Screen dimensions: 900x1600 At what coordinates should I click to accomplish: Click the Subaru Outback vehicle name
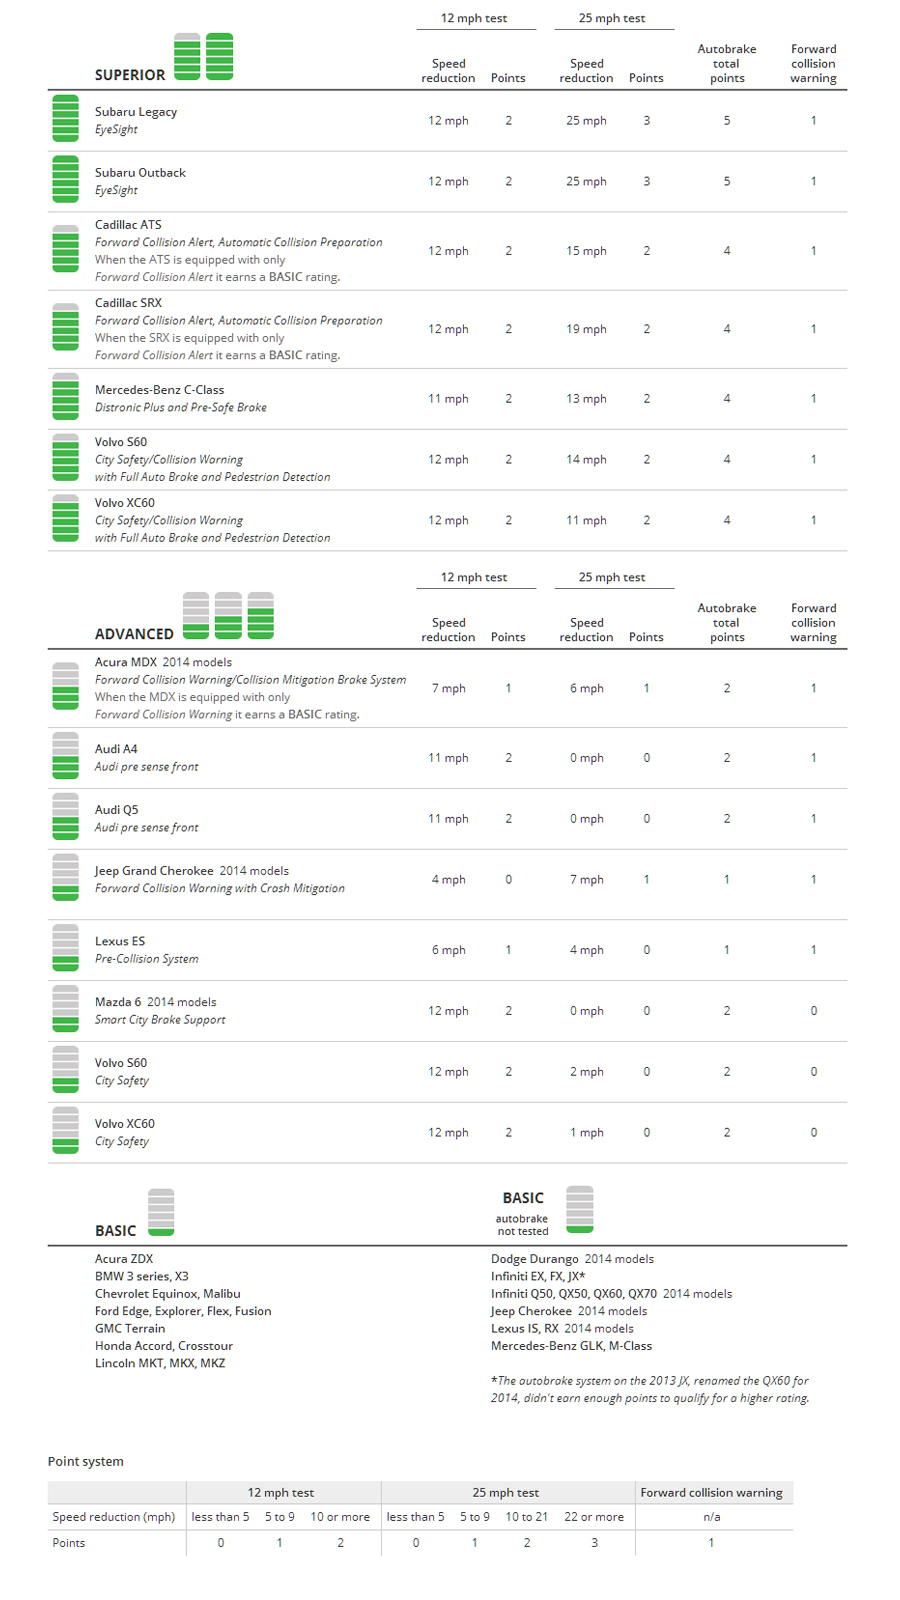[140, 173]
